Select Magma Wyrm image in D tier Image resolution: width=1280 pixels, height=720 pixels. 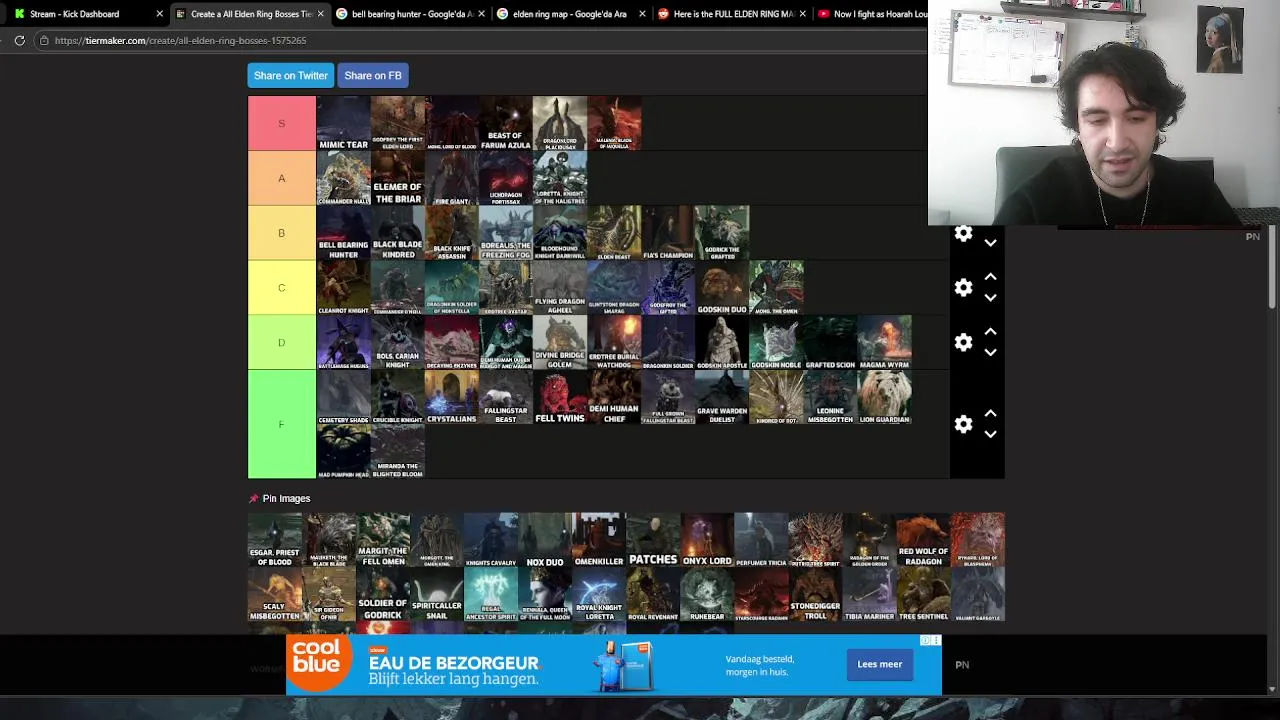884,343
